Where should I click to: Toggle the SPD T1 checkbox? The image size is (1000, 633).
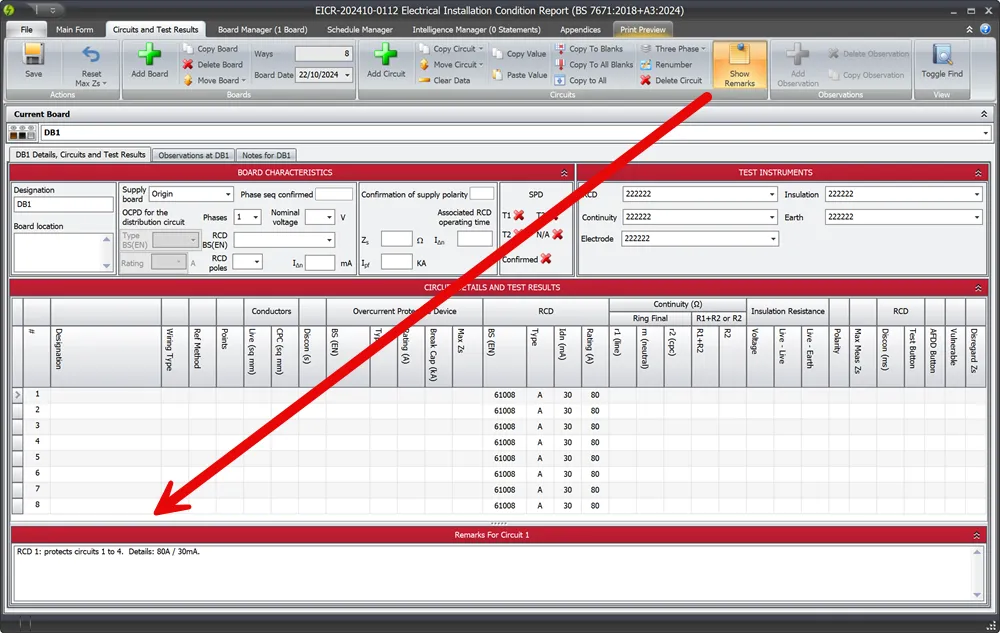pyautogui.click(x=519, y=215)
